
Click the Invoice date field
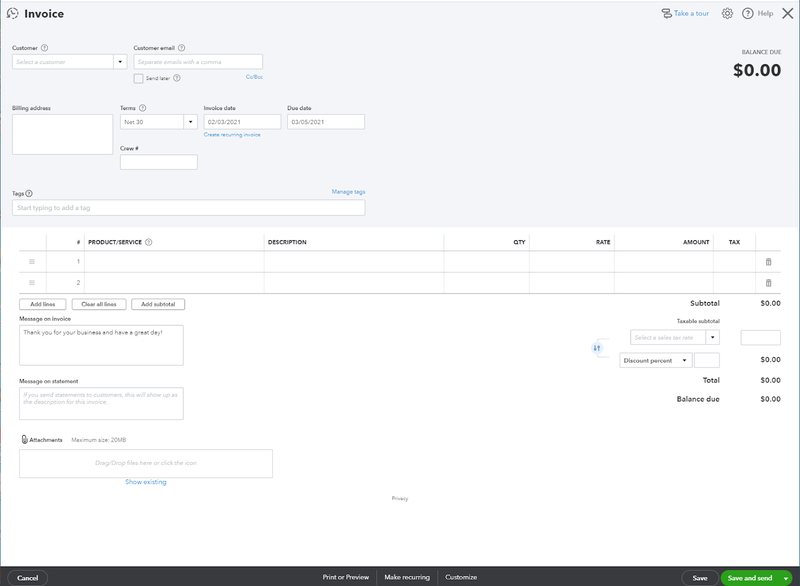(x=242, y=122)
